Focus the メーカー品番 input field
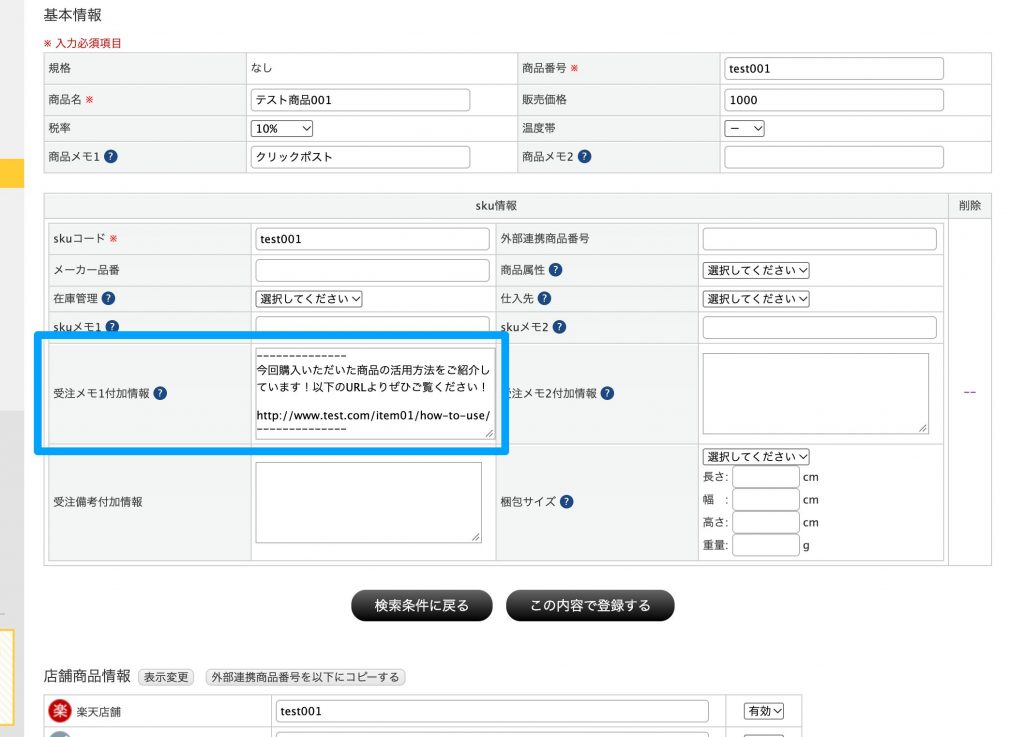 pos(372,270)
